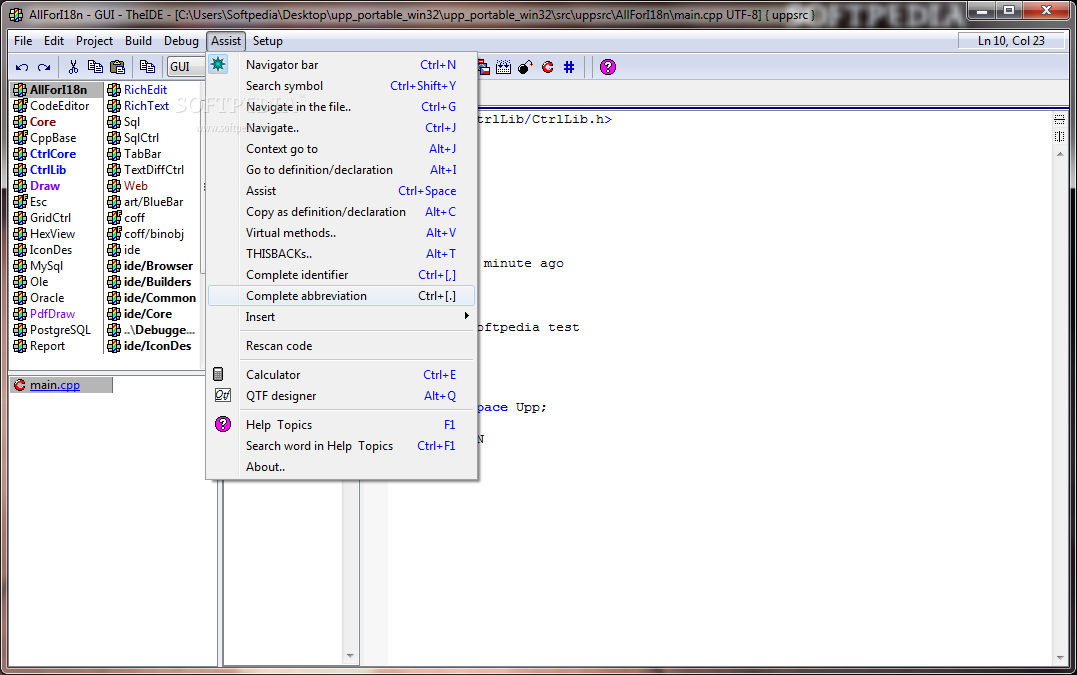Select the Draw package
Viewport: 1077px width, 675px height.
click(x=45, y=186)
